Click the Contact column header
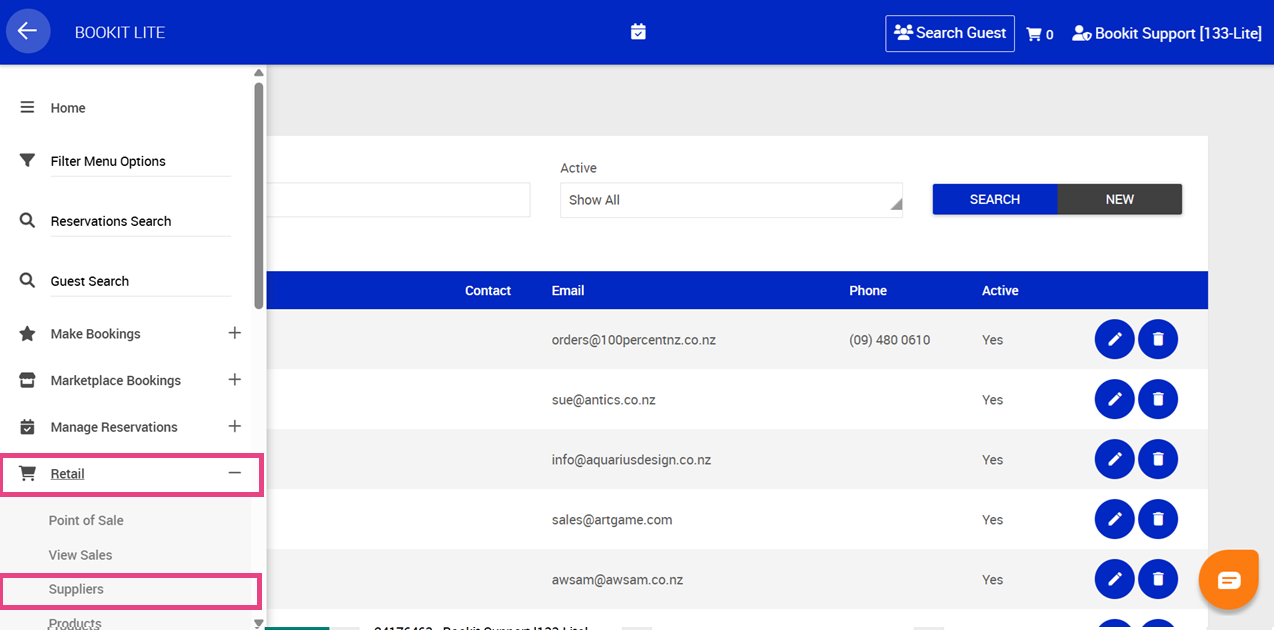Viewport: 1274px width, 630px height. [488, 291]
